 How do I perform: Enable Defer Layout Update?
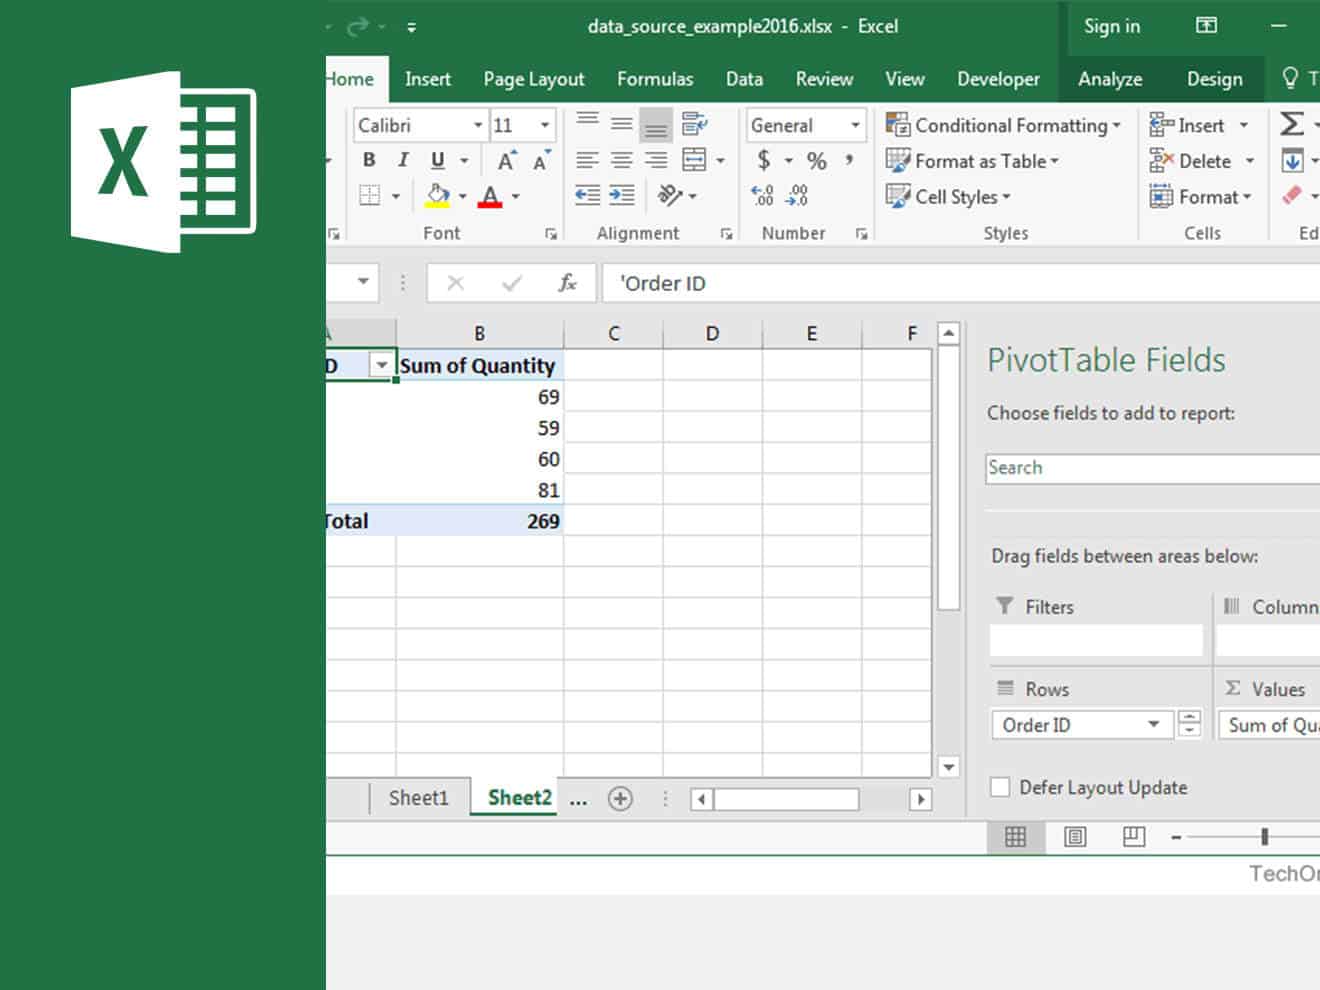tap(999, 787)
